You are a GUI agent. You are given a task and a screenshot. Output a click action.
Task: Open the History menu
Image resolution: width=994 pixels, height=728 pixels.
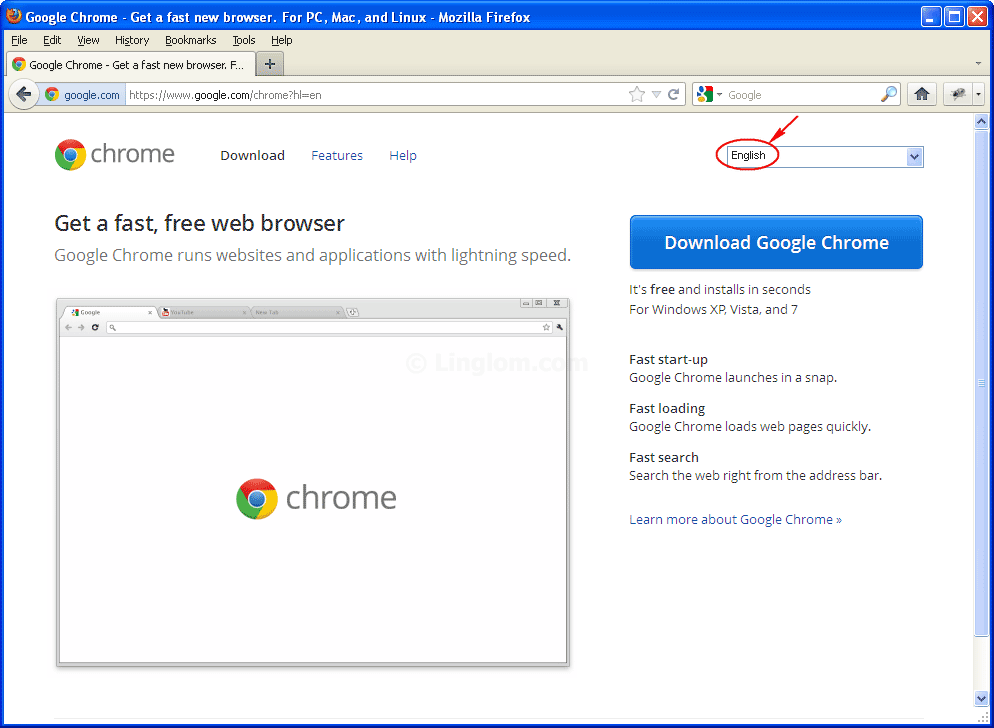(x=132, y=40)
